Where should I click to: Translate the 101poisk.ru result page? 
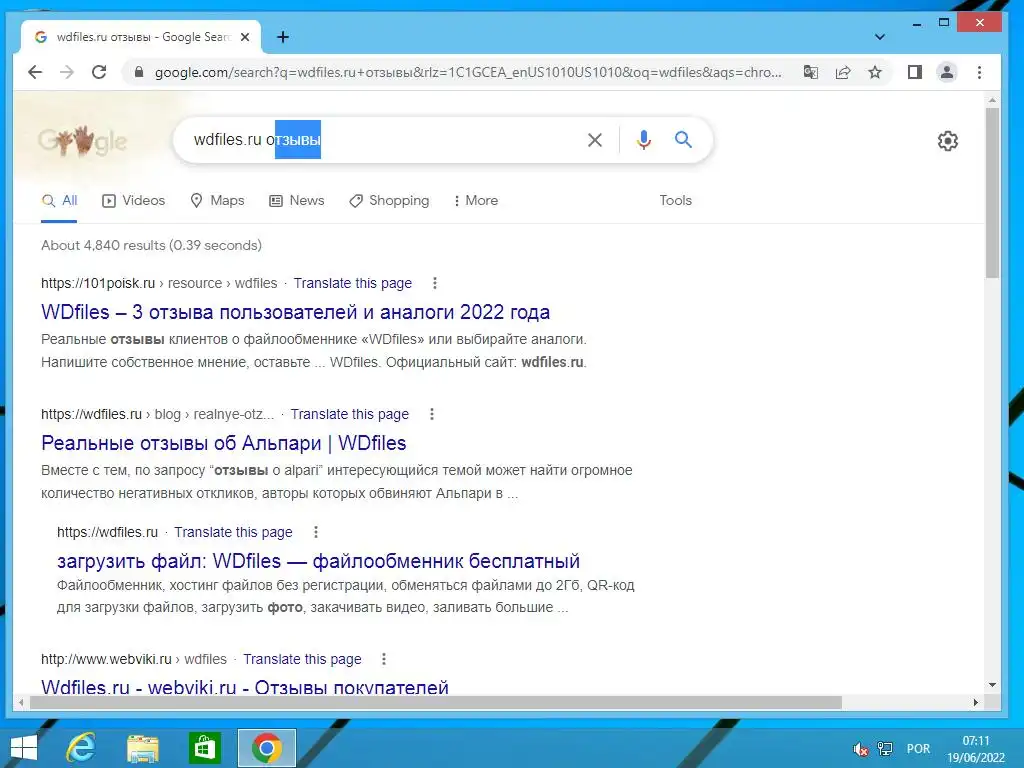coord(353,283)
